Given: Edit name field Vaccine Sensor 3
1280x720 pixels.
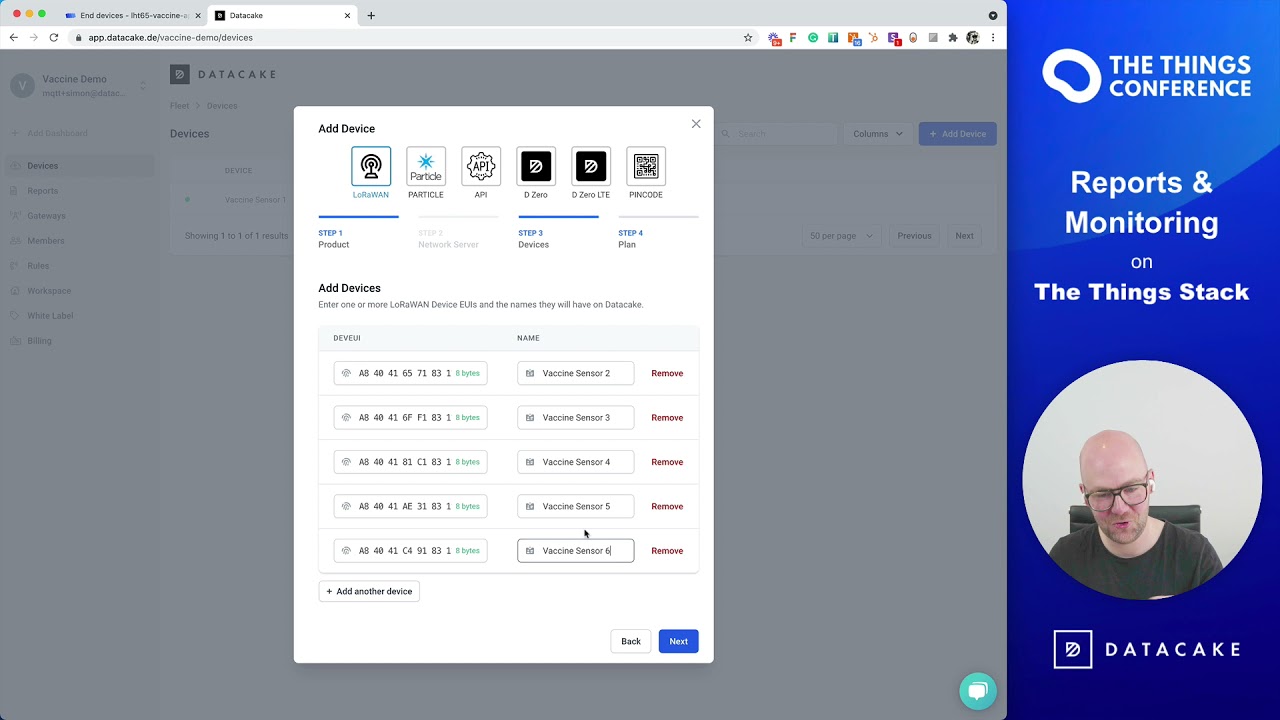Looking at the screenshot, I should [575, 418].
